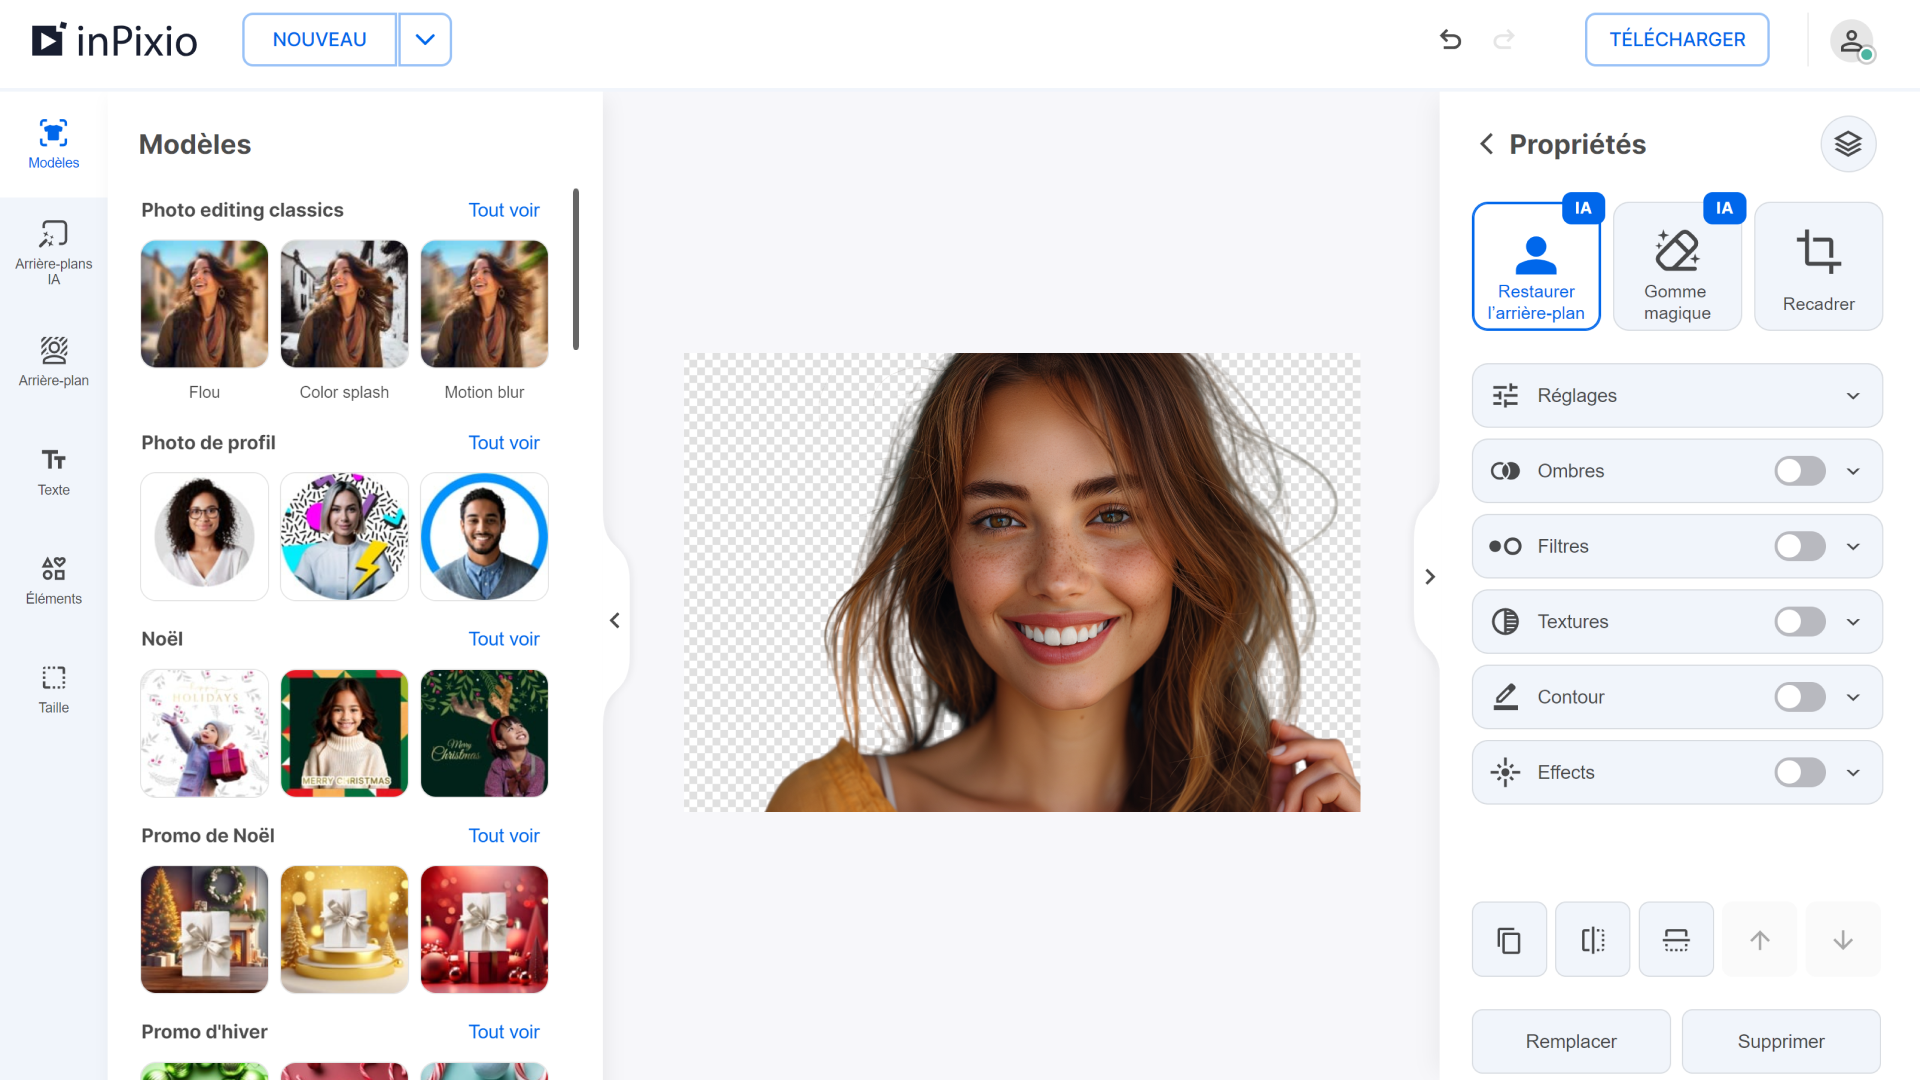Viewport: 1920px width, 1080px height.
Task: Select the Gomme magique tool
Action: [x=1677, y=267]
